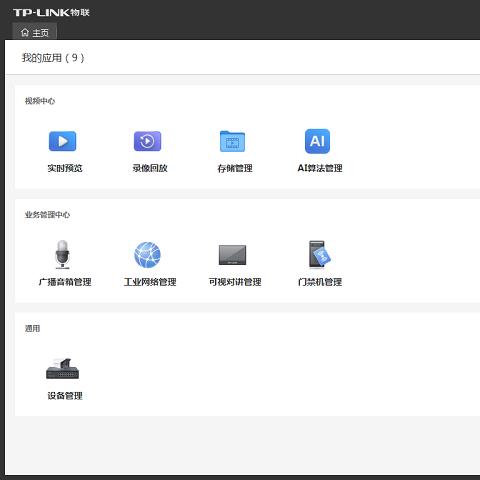Click the TP-LINK物联 logo

click(51, 13)
